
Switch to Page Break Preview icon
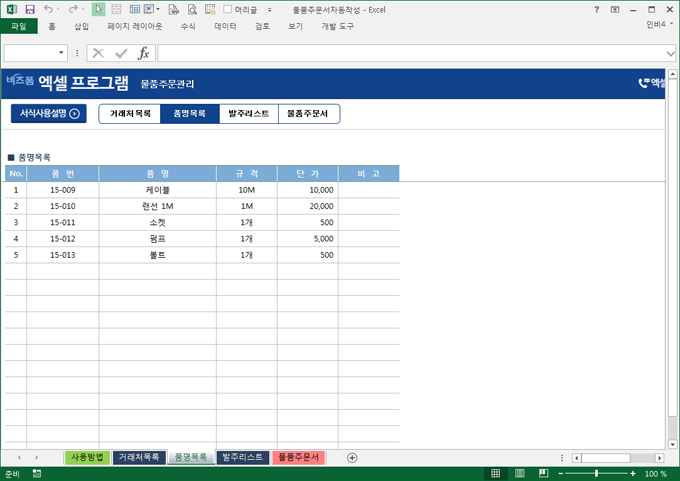543,473
